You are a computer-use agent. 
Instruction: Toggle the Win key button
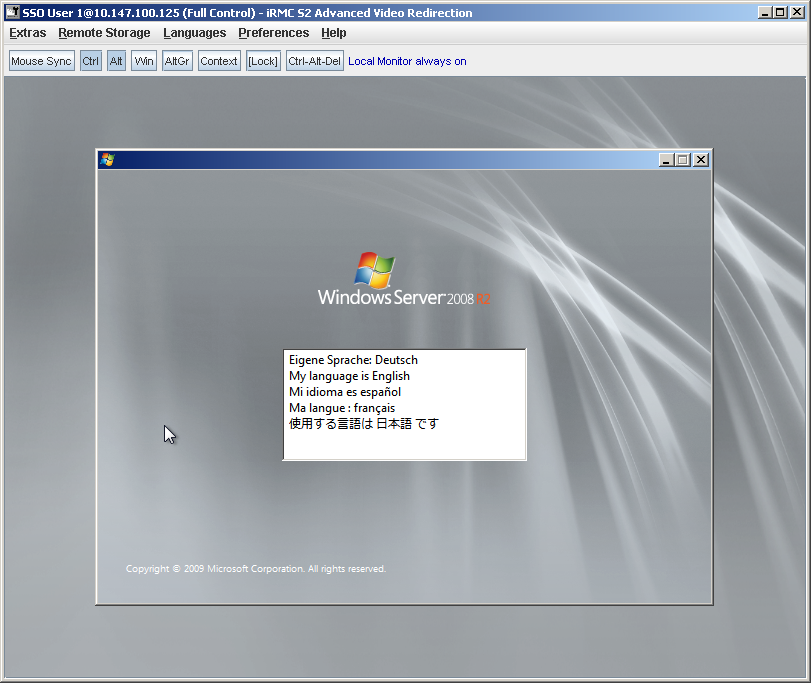pyautogui.click(x=144, y=61)
